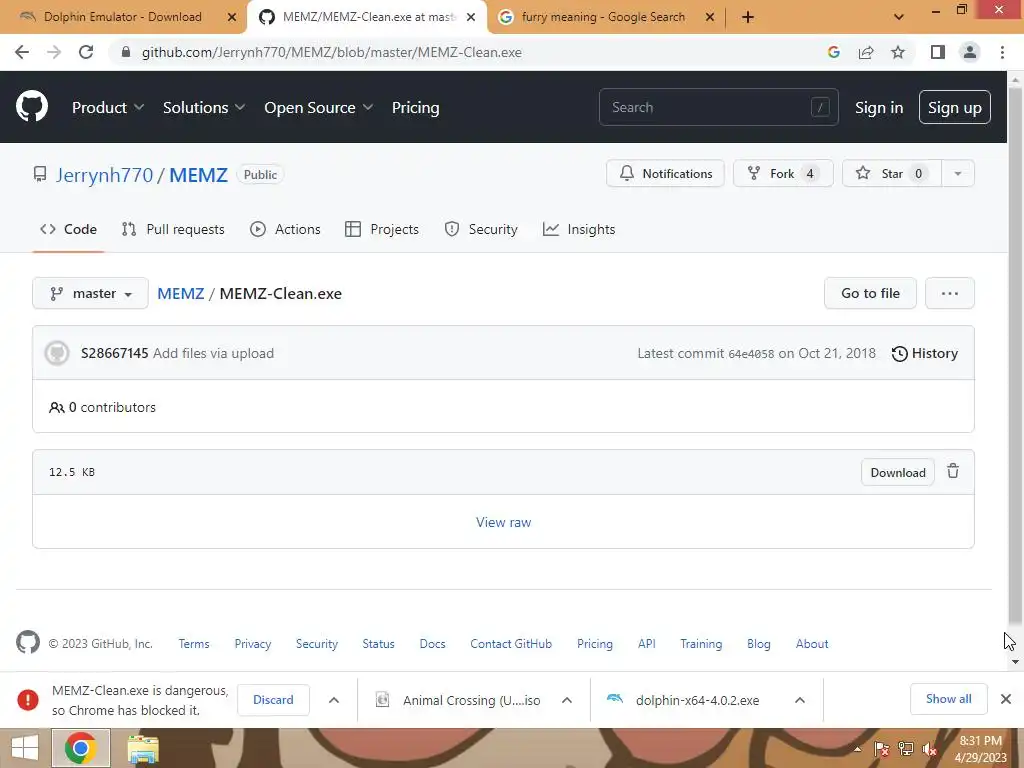Click GitHub logo in page footer
The height and width of the screenshot is (768, 1024).
[x=27, y=643]
